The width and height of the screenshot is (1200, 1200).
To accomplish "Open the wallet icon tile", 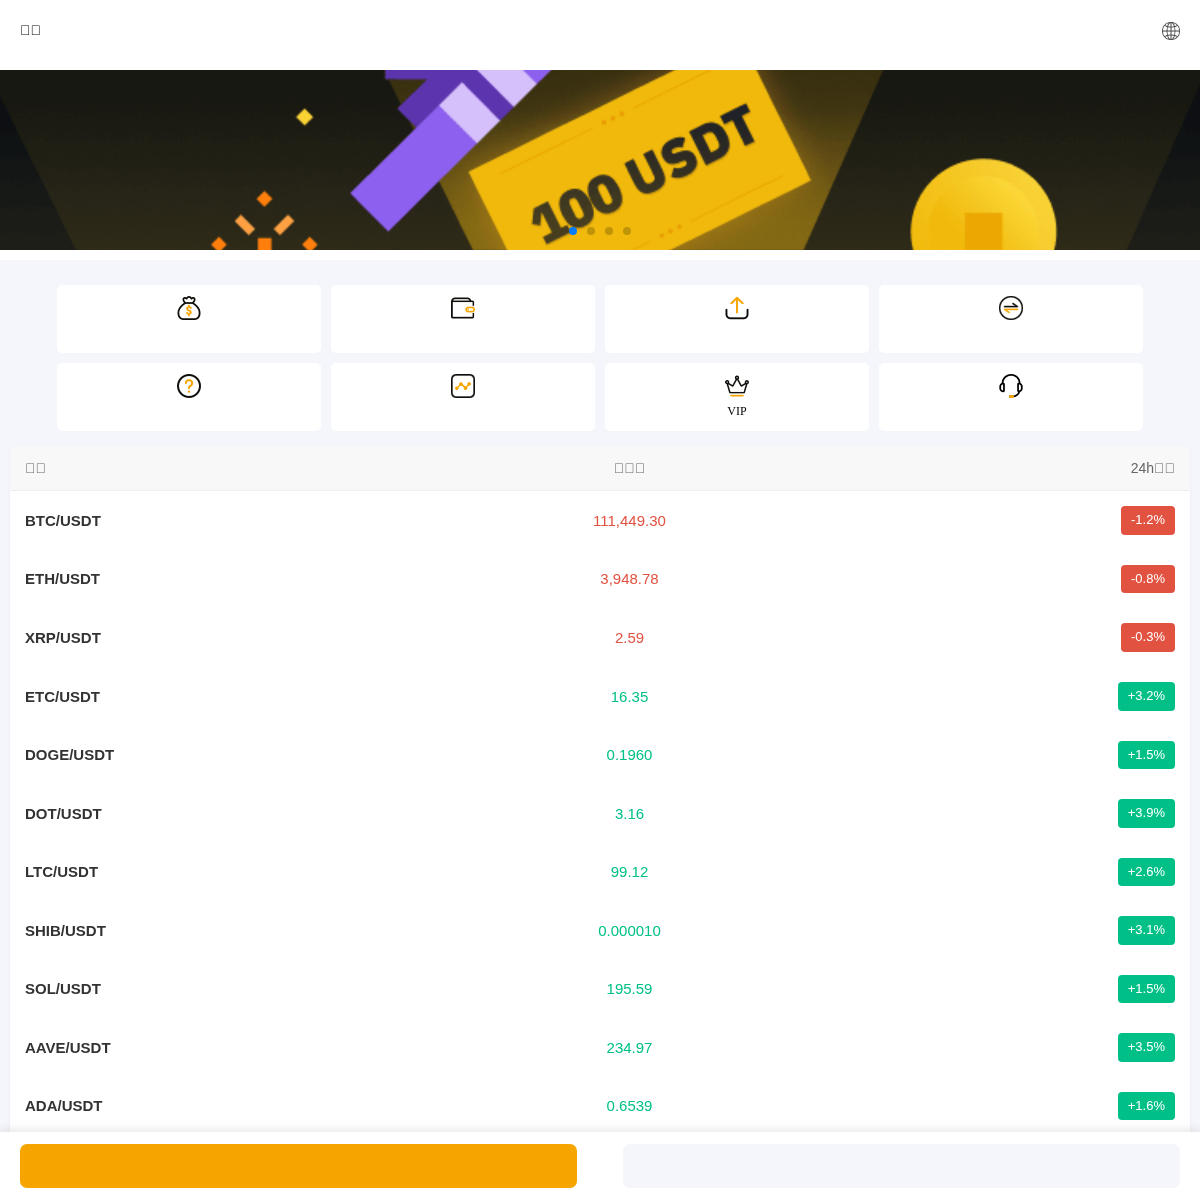I will click(463, 318).
